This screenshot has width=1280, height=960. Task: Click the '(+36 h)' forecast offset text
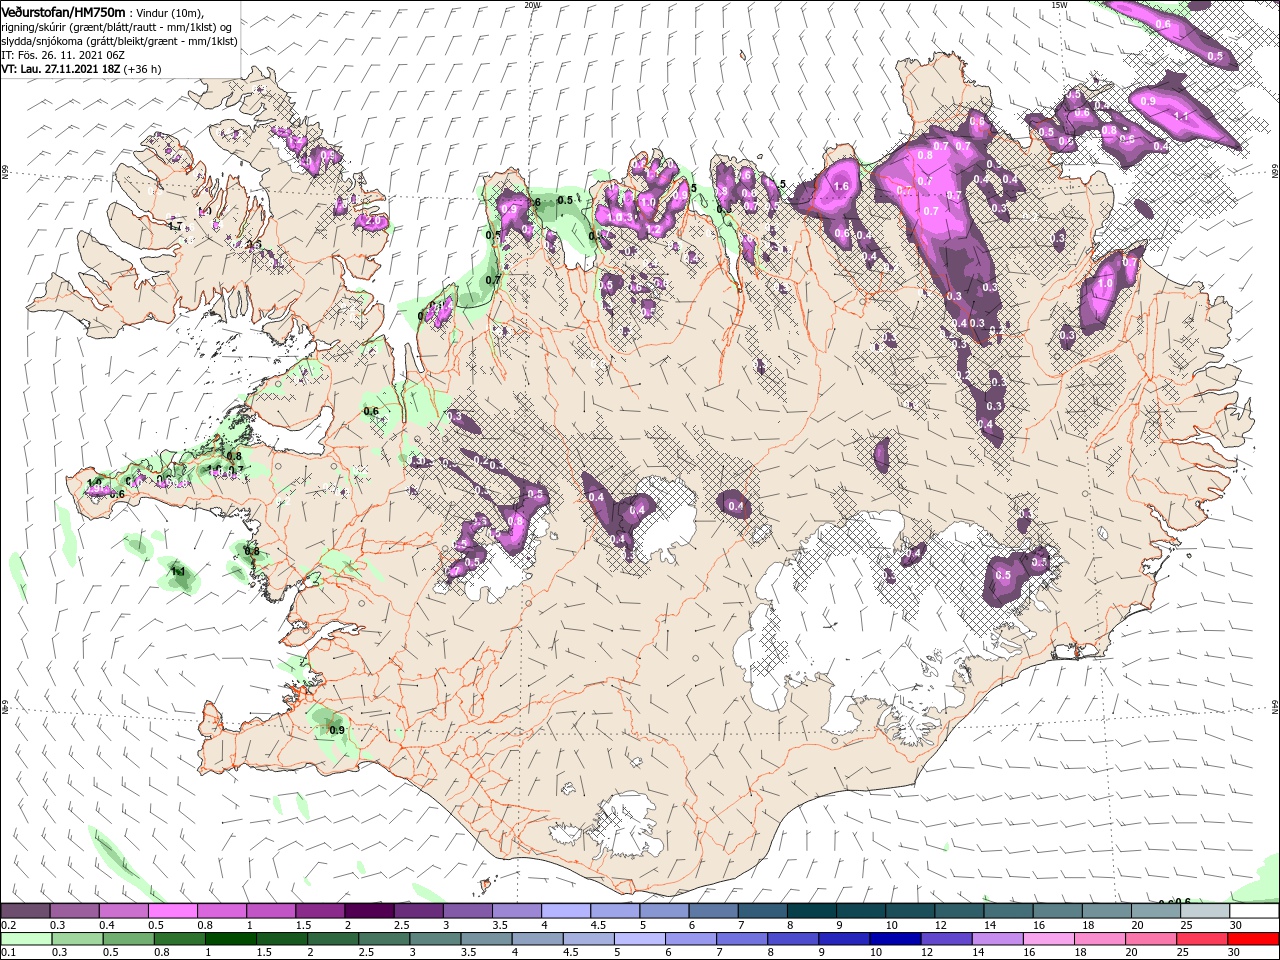144,69
